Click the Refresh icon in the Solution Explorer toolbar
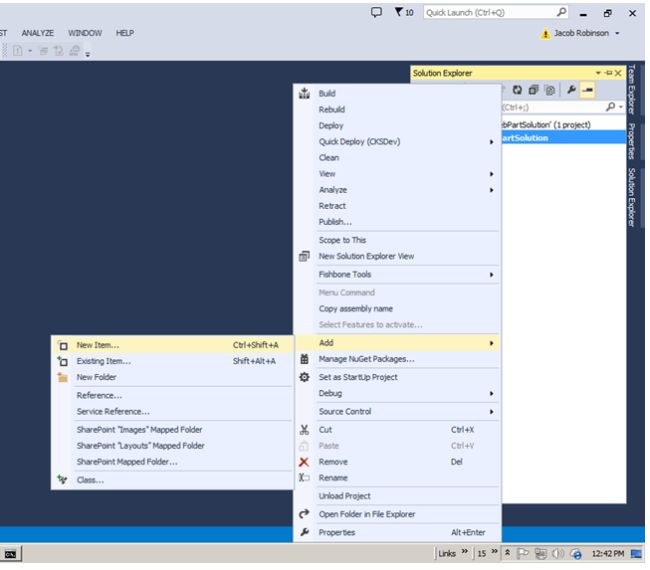Screen dimensions: 650x570 [x=517, y=90]
